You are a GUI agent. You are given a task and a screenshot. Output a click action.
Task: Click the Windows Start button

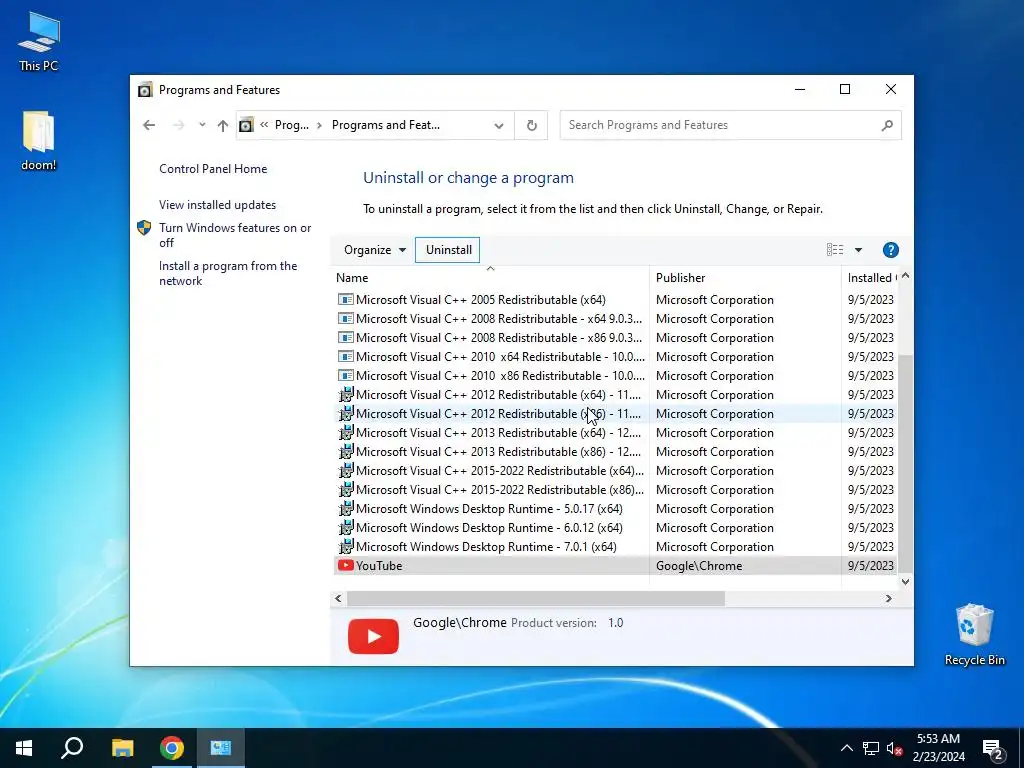[24, 748]
